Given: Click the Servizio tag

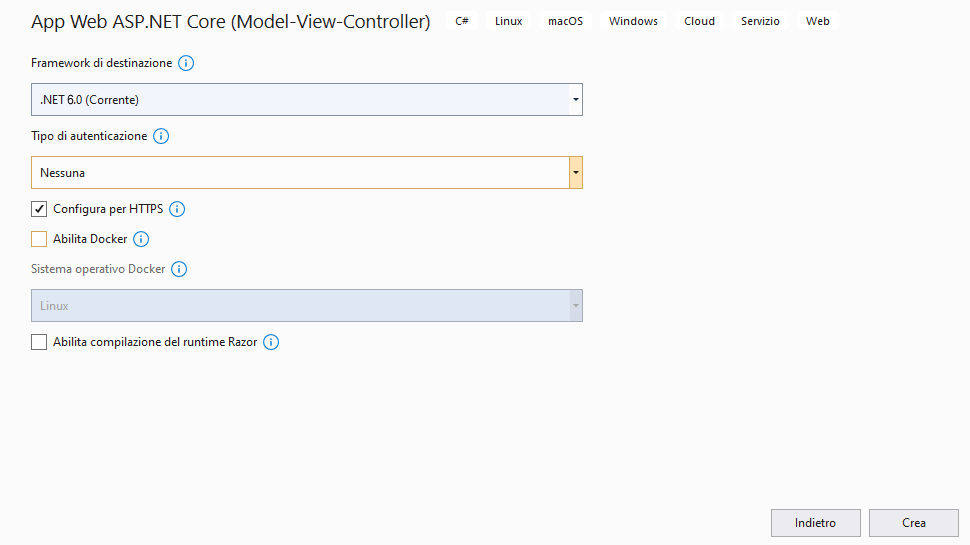Looking at the screenshot, I should point(760,21).
